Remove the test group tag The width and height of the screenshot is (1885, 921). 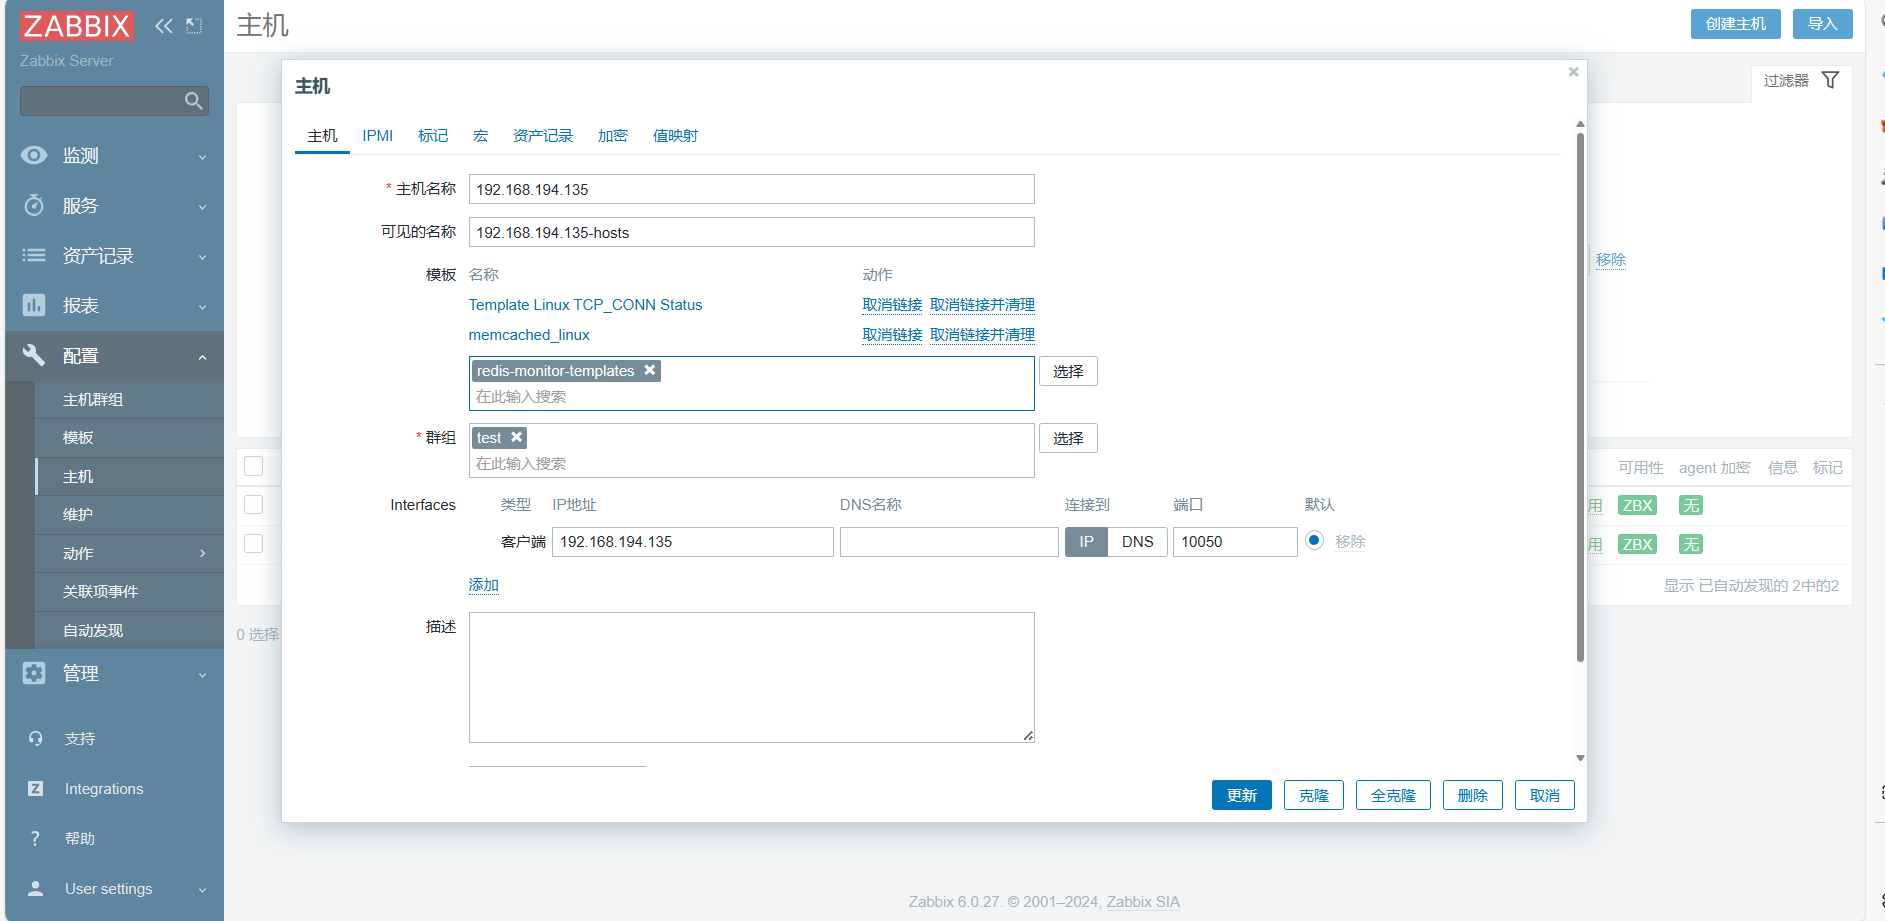[x=517, y=437]
